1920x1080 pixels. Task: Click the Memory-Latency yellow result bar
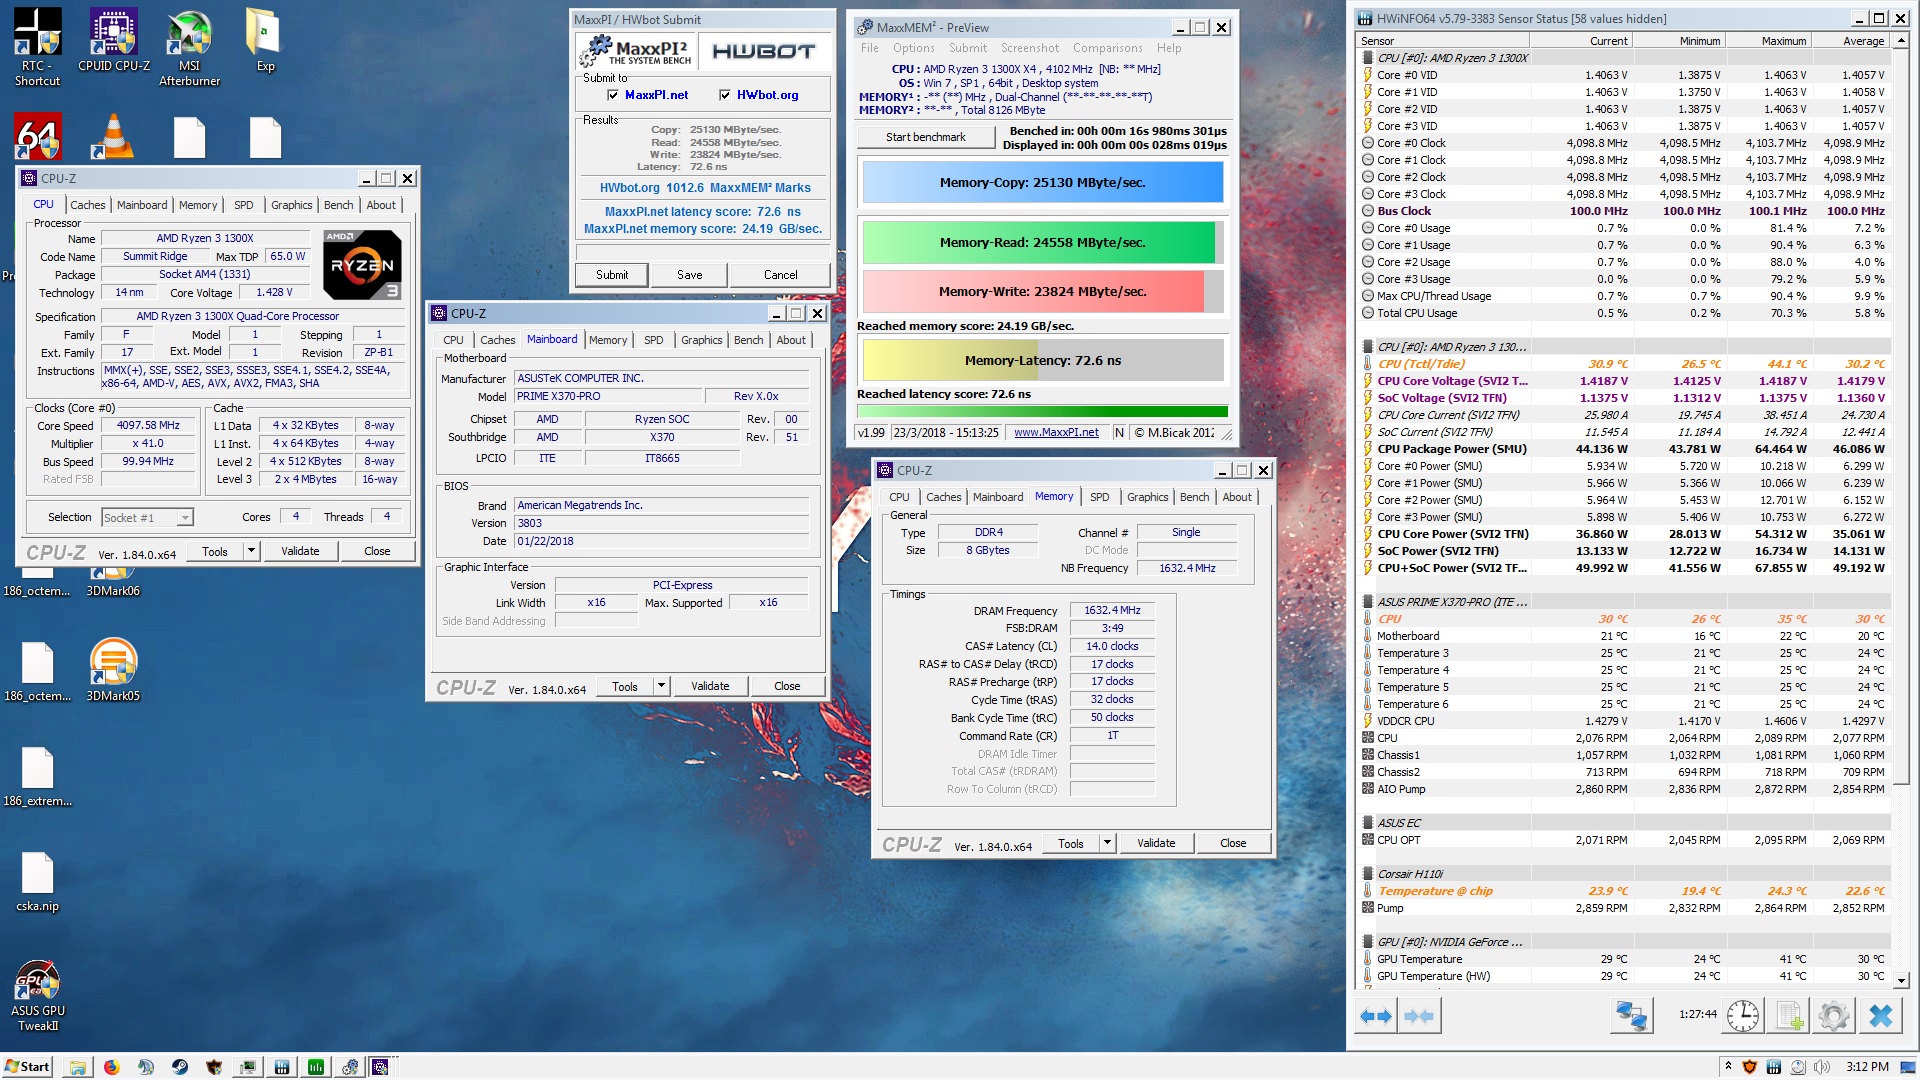tap(1042, 361)
